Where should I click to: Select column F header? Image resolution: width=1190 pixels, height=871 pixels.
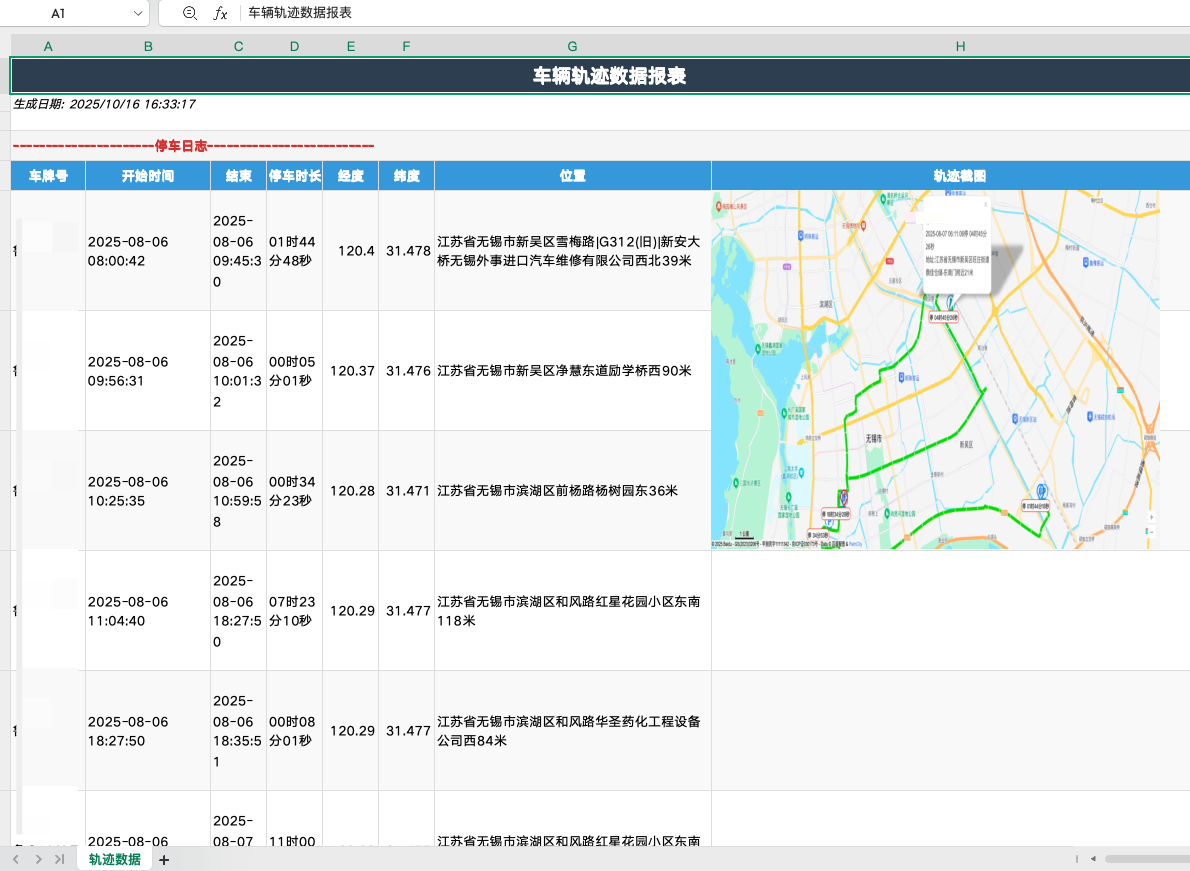406,46
